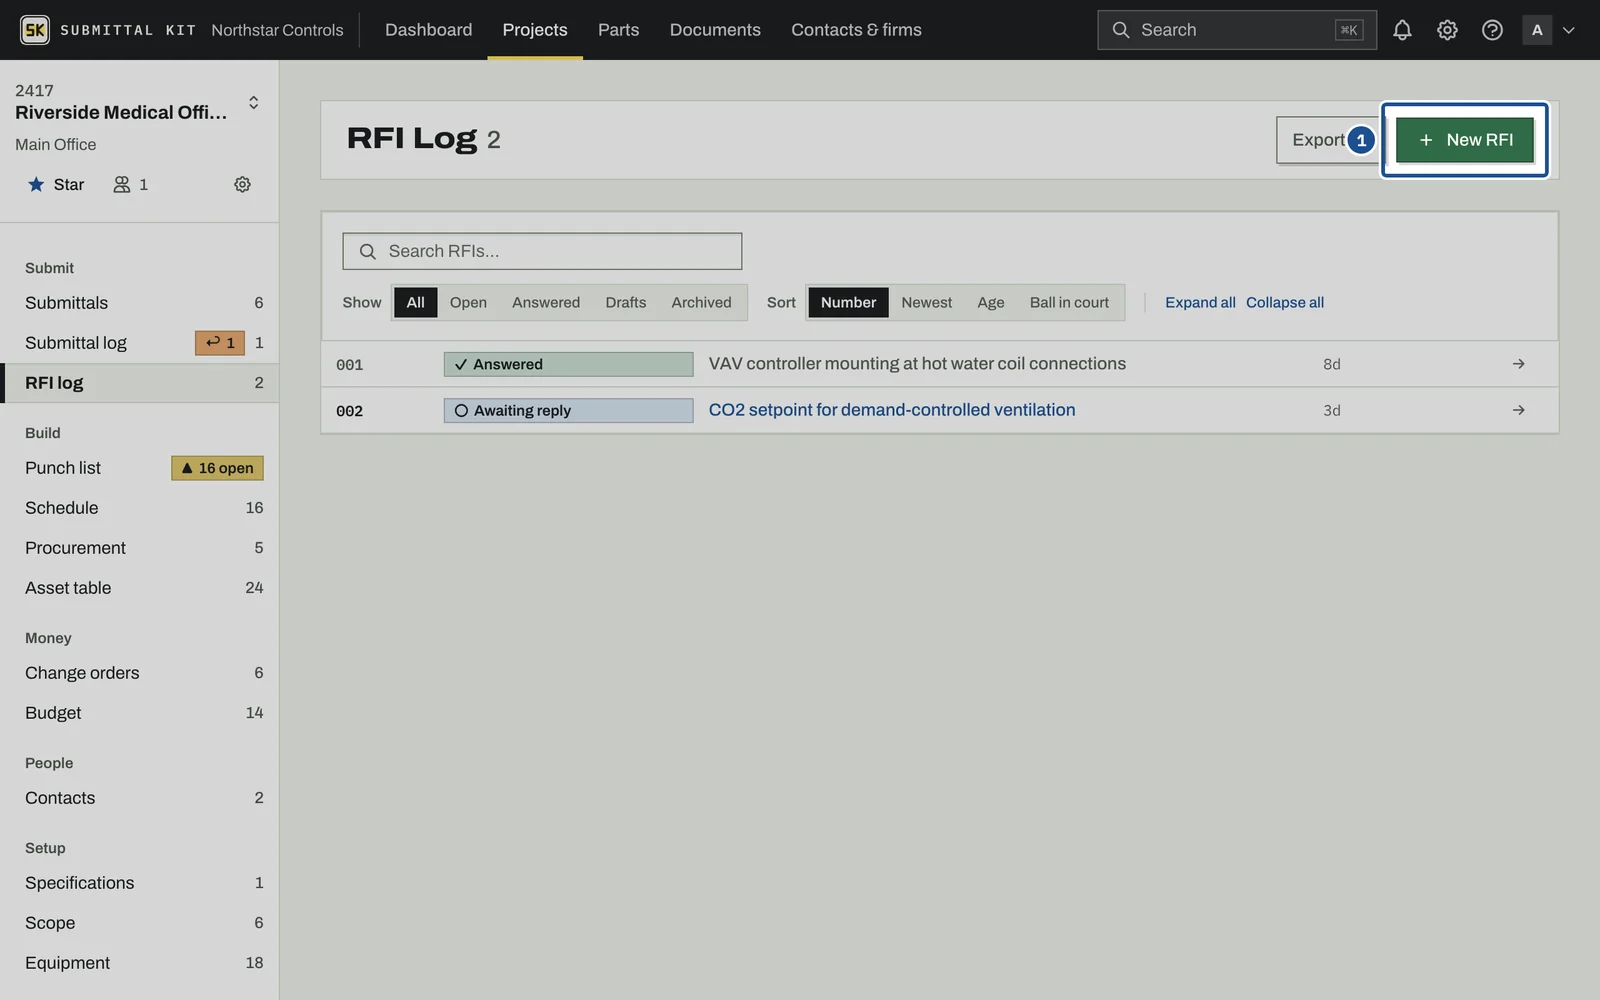Open Contacts & firms tab
This screenshot has width=1600, height=1000.
856,30
